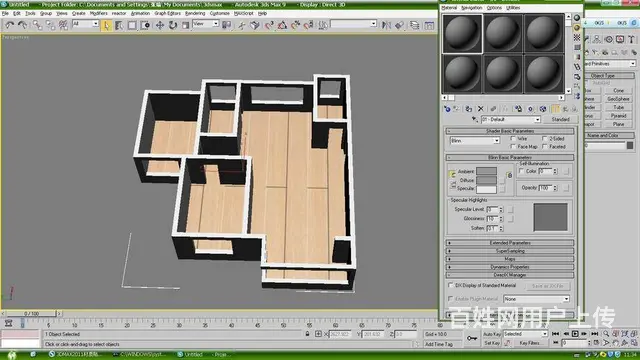Click Backlight icon in Material Editor side column
This screenshot has height=360, width=640.
[x=577, y=28]
